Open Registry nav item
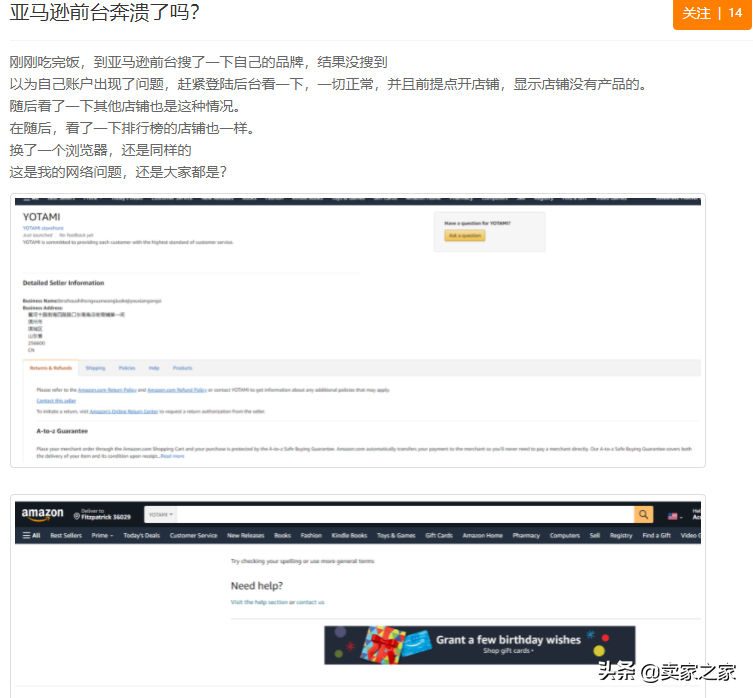 pos(621,535)
